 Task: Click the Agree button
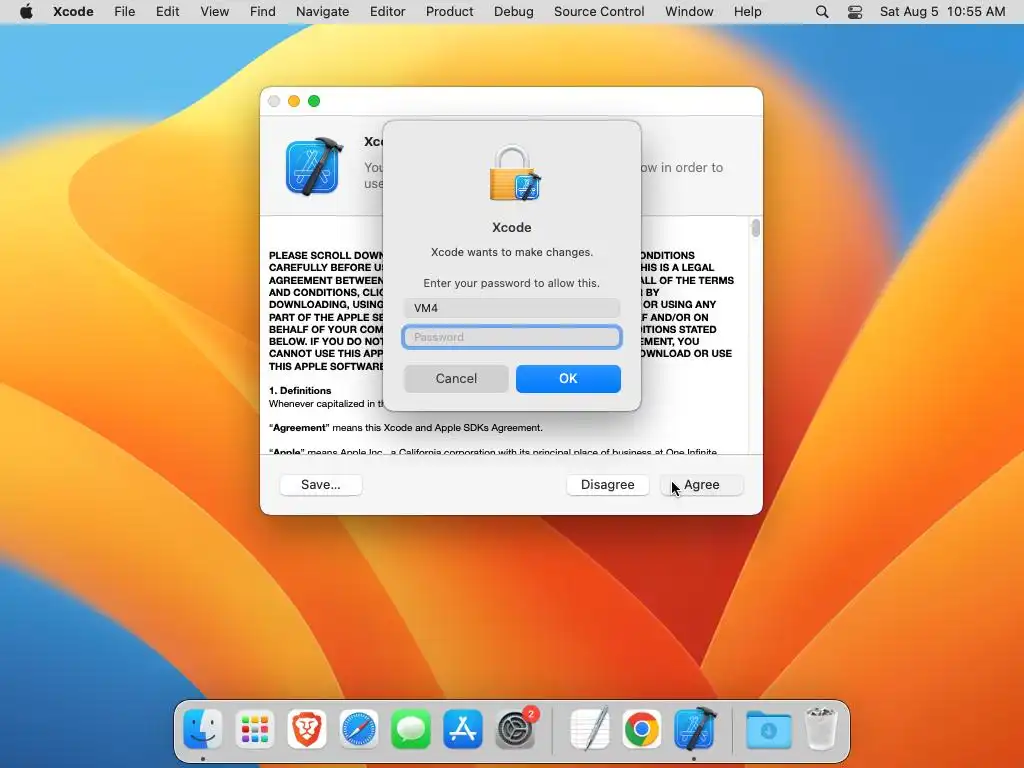point(701,485)
